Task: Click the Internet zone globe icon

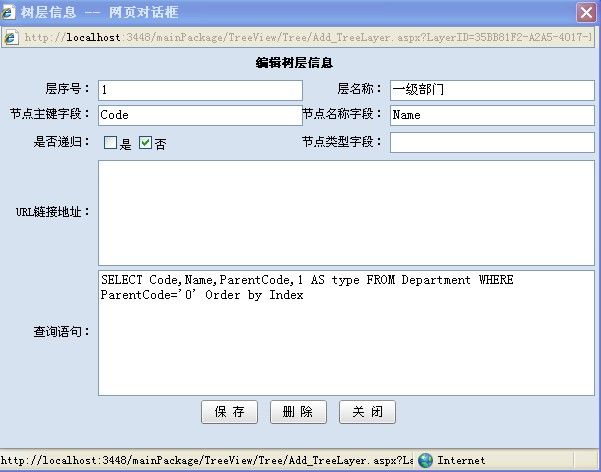Action: tap(425, 460)
